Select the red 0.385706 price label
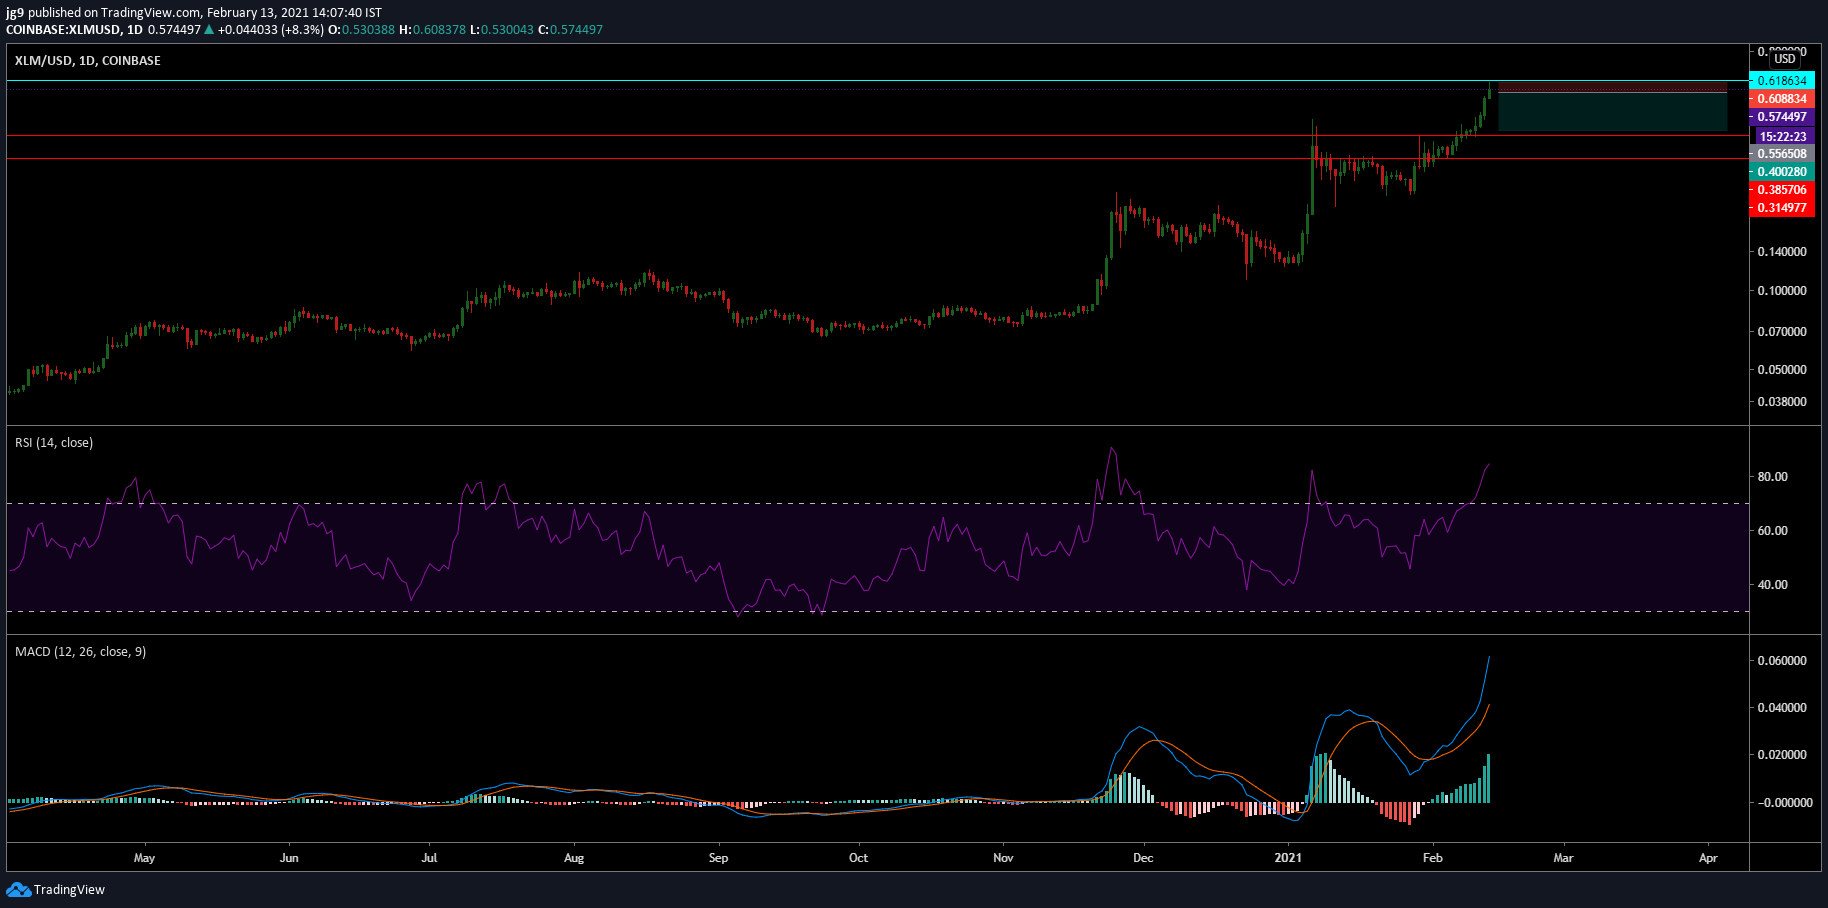1828x908 pixels. pyautogui.click(x=1782, y=190)
